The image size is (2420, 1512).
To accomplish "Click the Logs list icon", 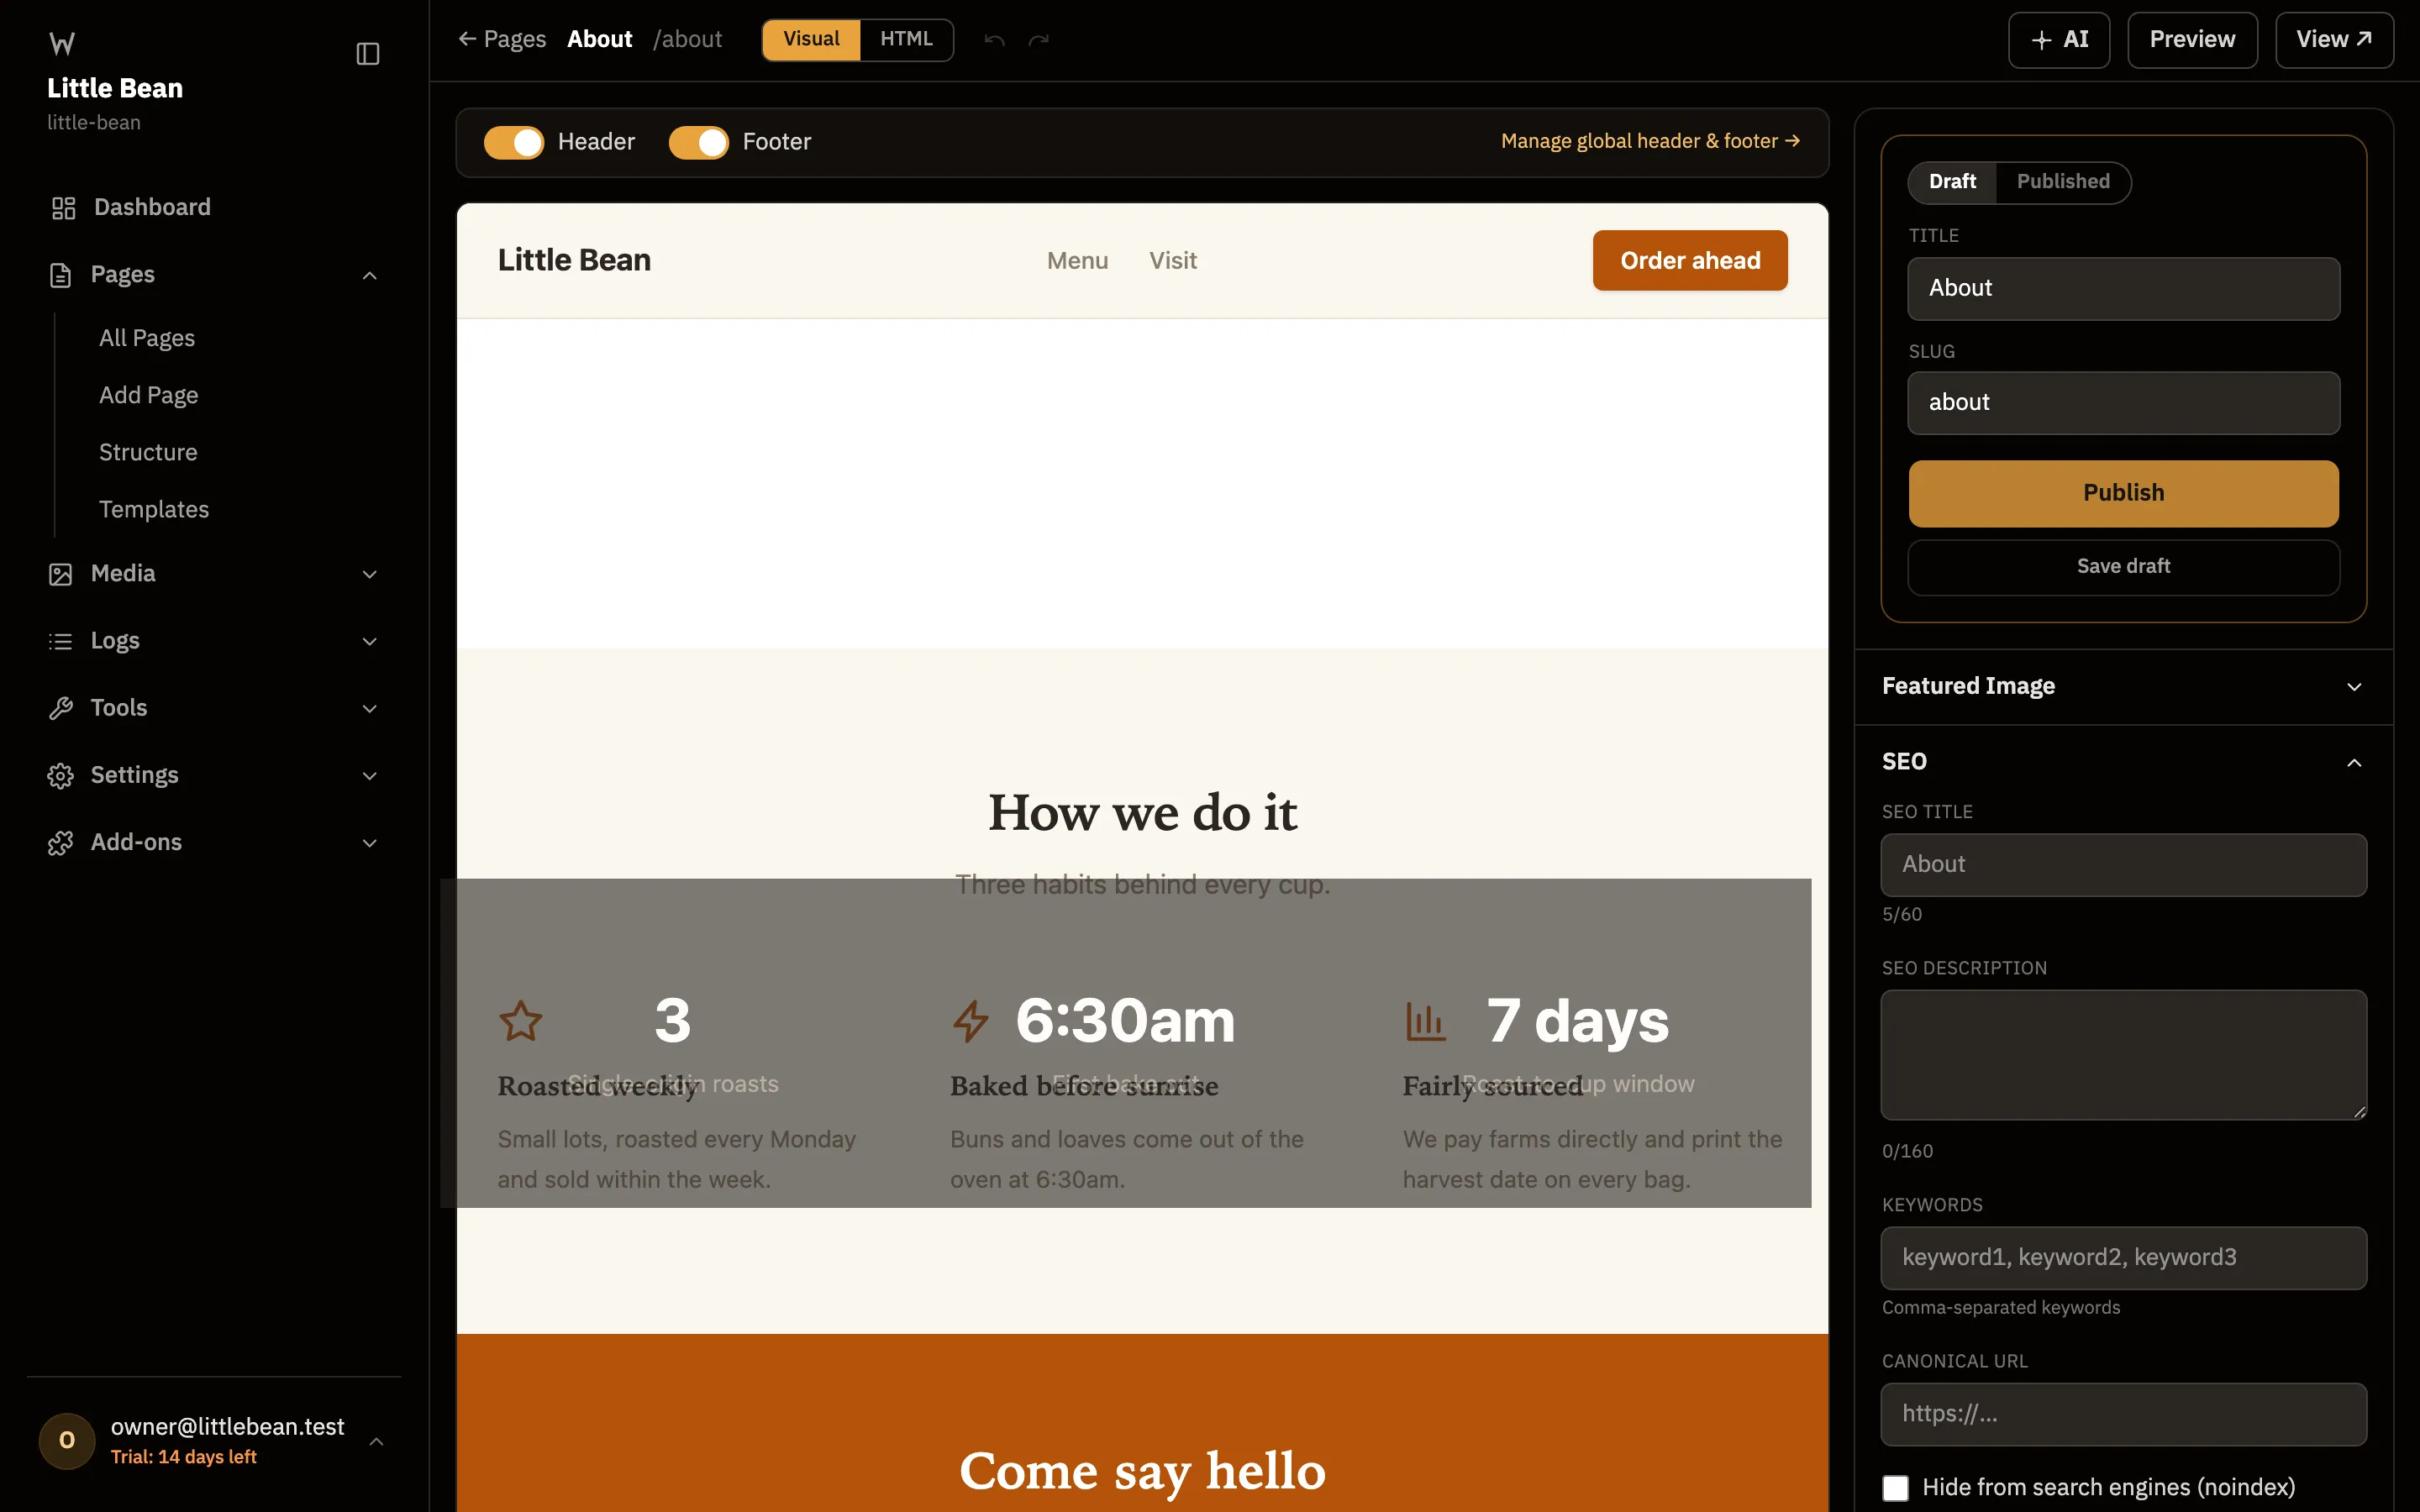I will [x=61, y=641].
